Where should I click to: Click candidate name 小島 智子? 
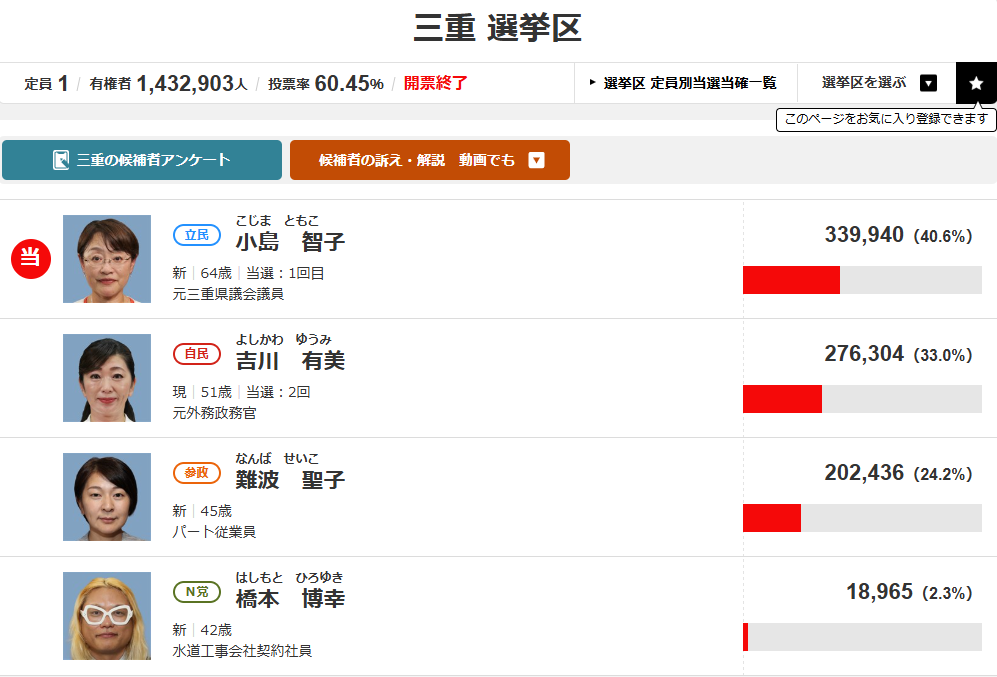[x=290, y=242]
